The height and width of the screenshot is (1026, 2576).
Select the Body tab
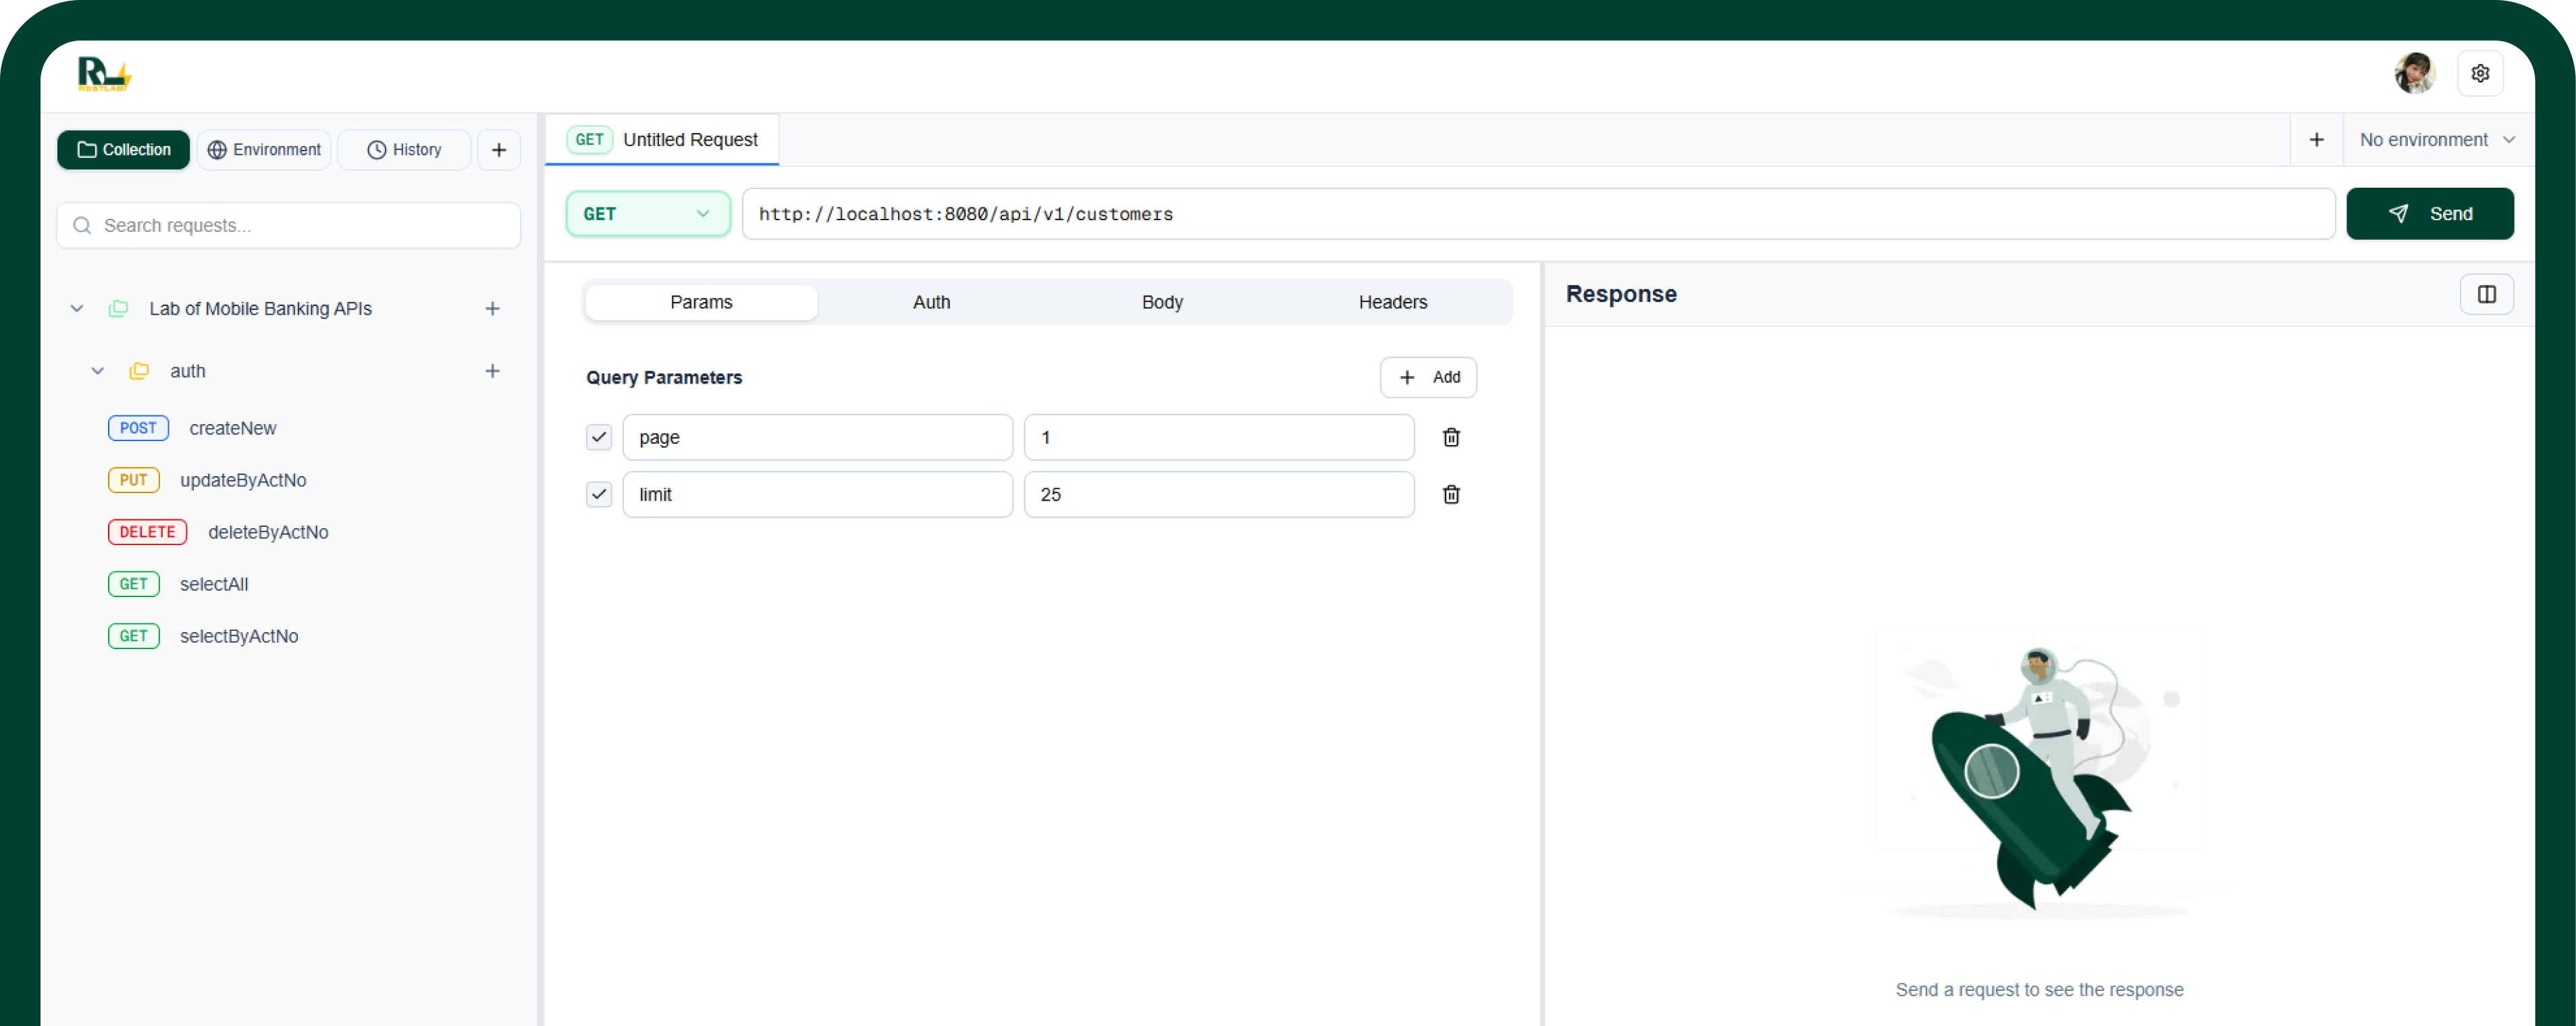(x=1162, y=302)
